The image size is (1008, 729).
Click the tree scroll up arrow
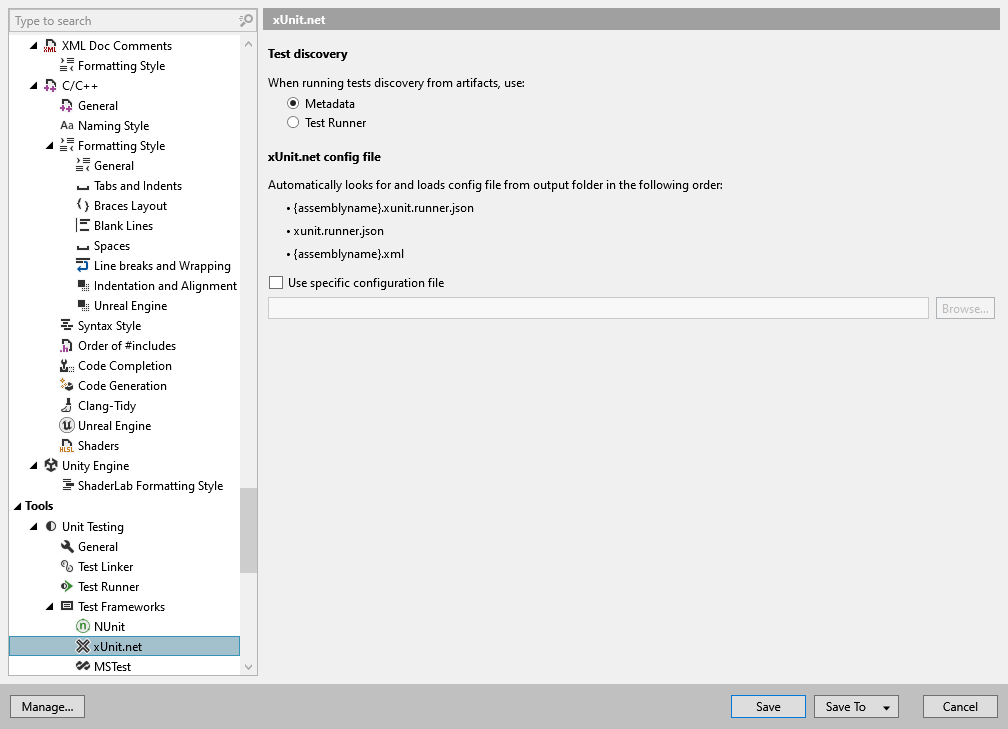click(248, 44)
